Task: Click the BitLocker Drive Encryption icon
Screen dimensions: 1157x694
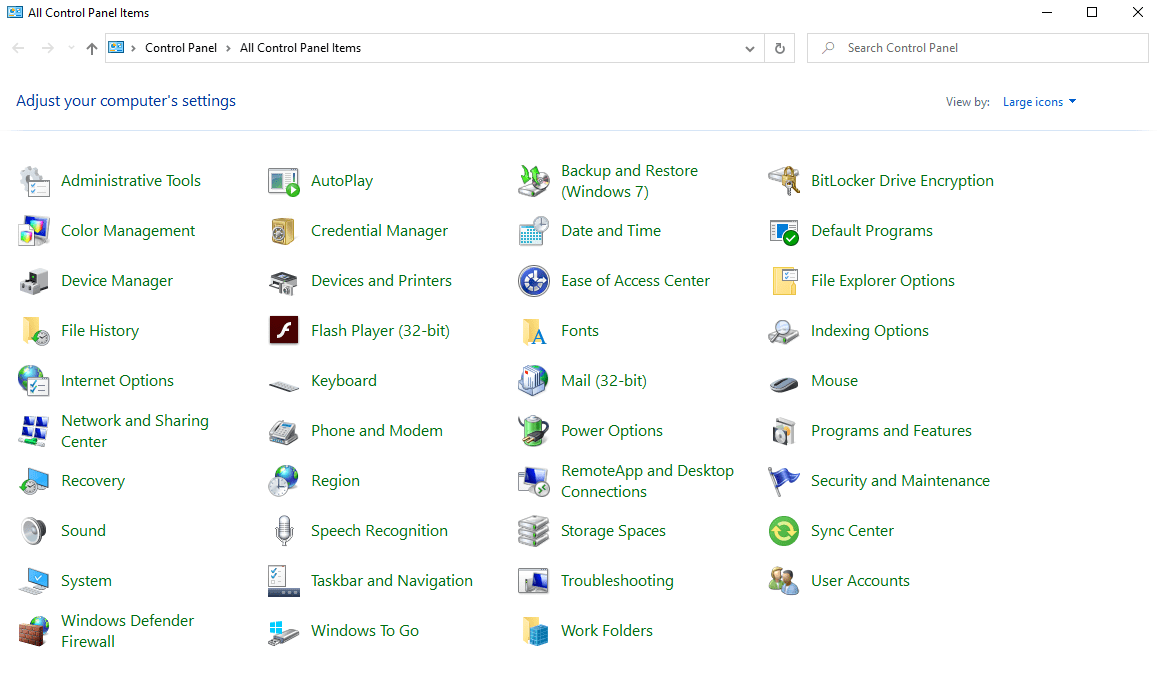Action: (784, 181)
